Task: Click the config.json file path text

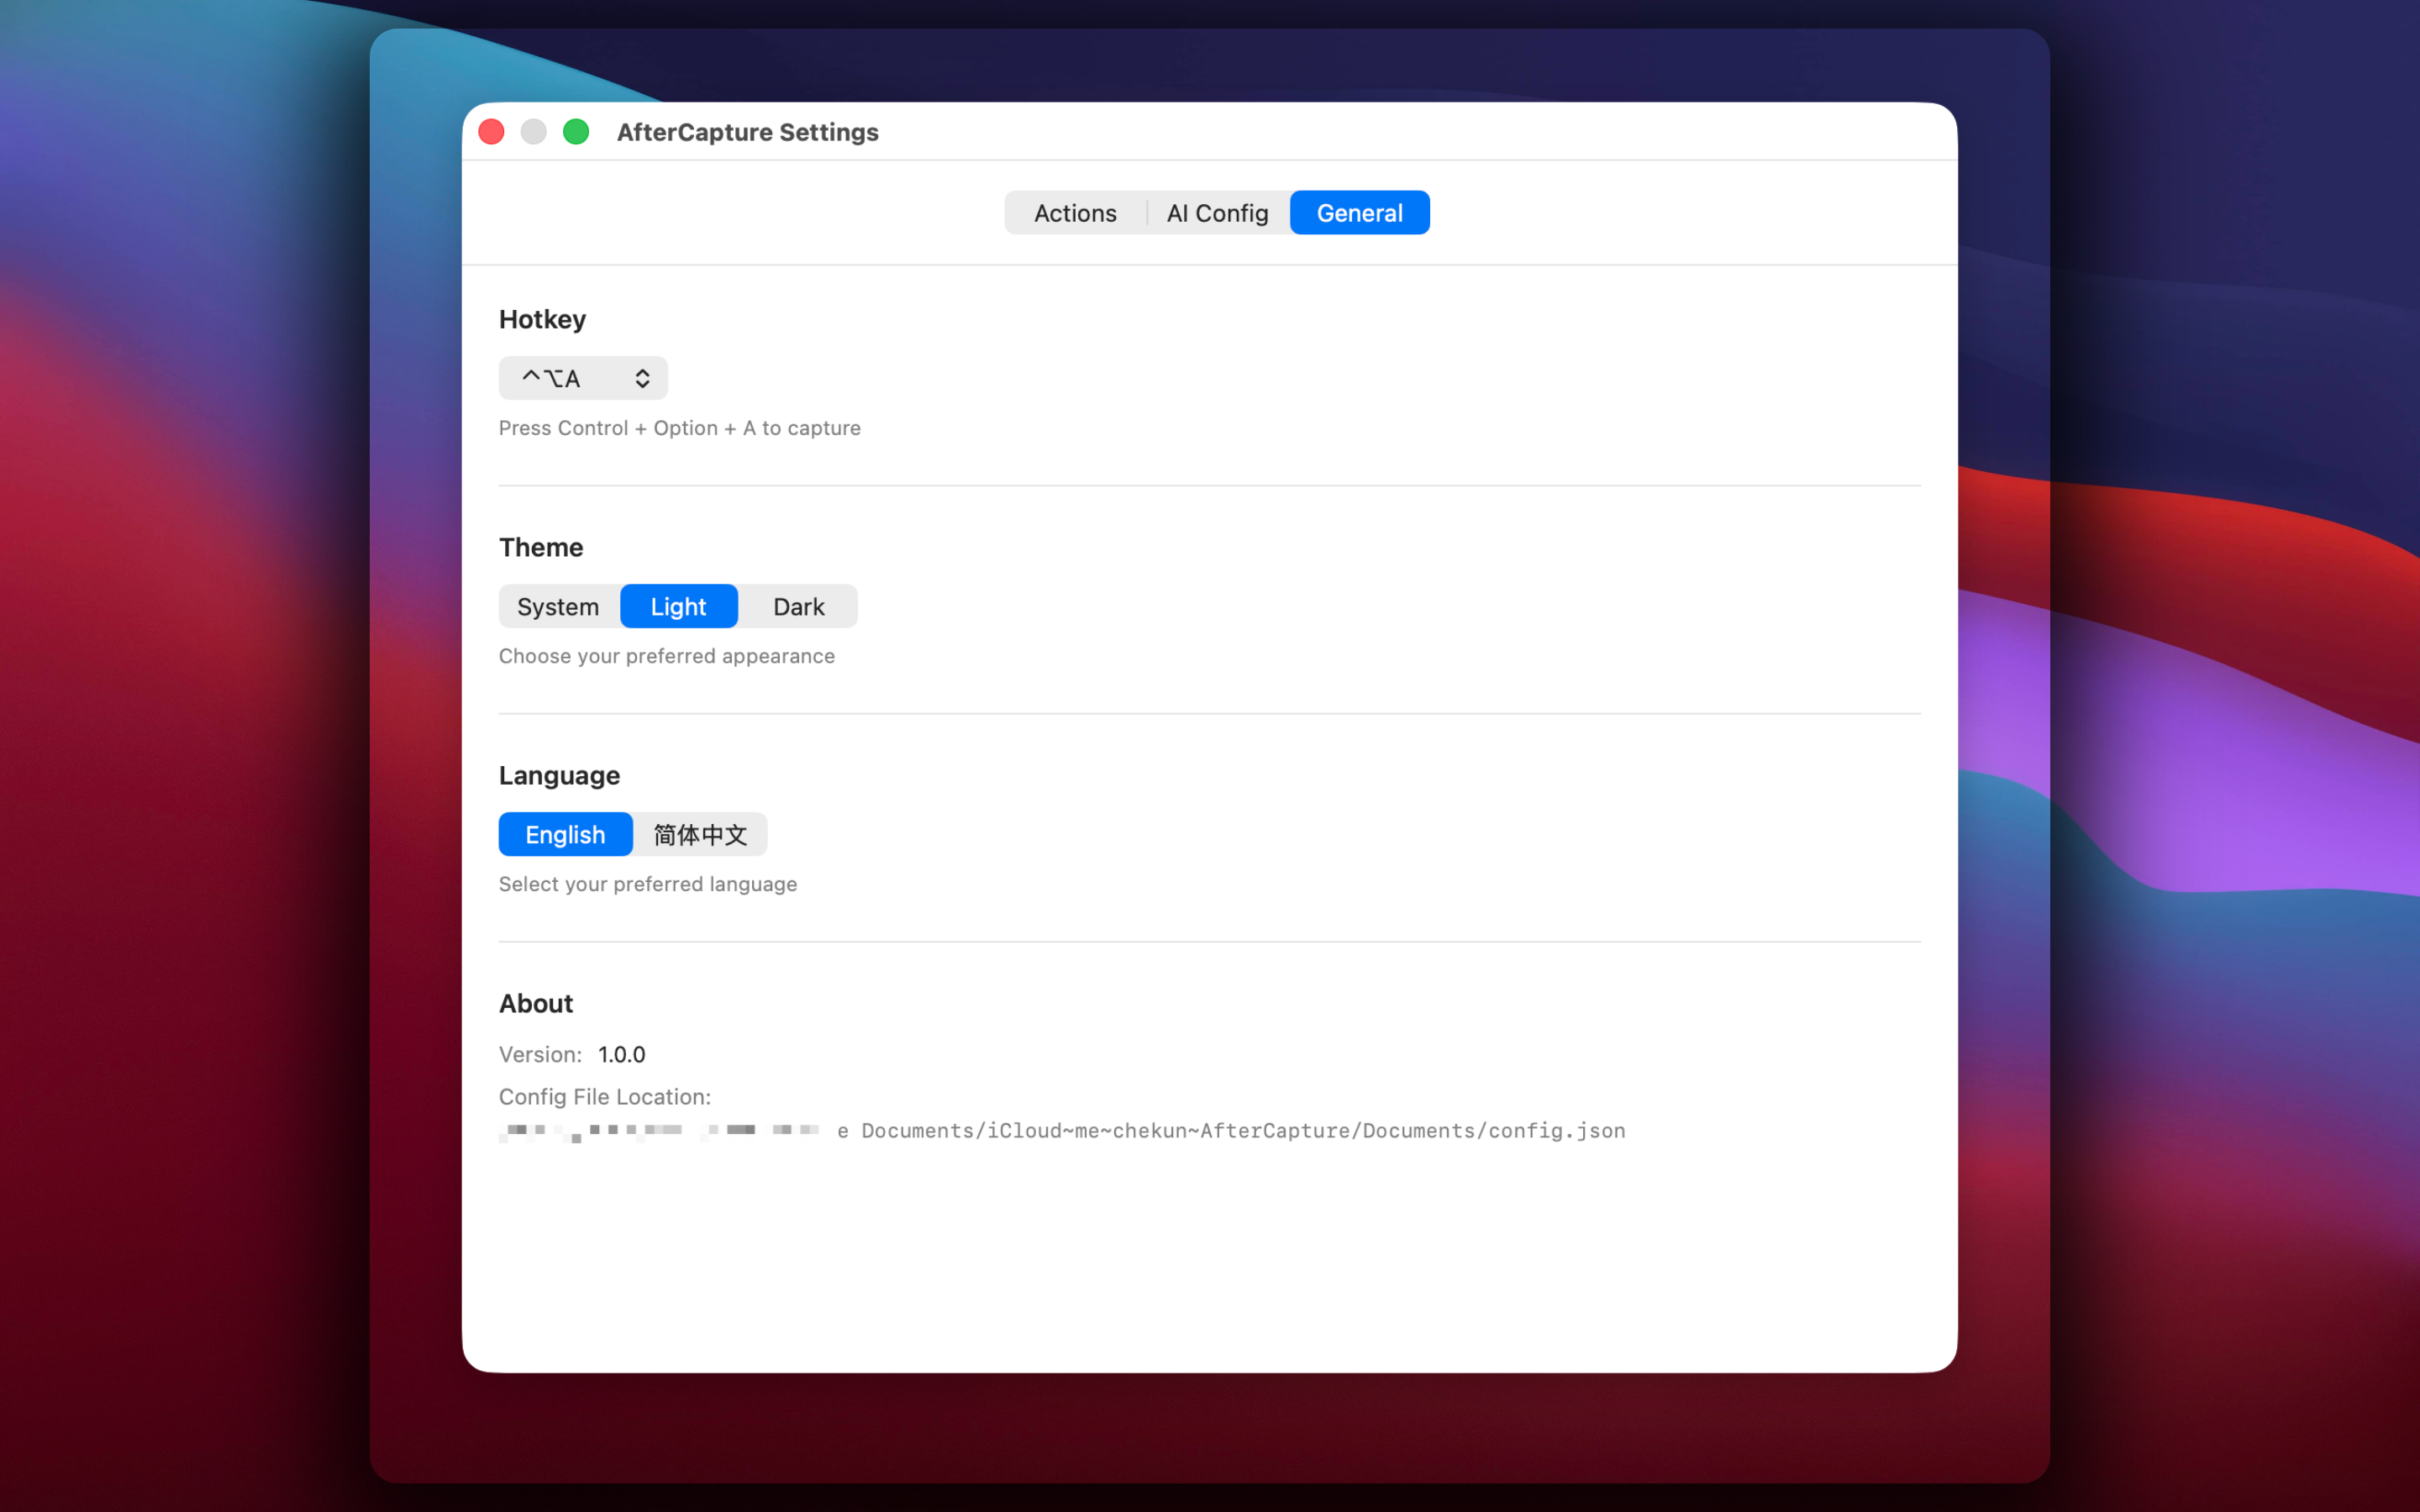Action: tap(1062, 1131)
